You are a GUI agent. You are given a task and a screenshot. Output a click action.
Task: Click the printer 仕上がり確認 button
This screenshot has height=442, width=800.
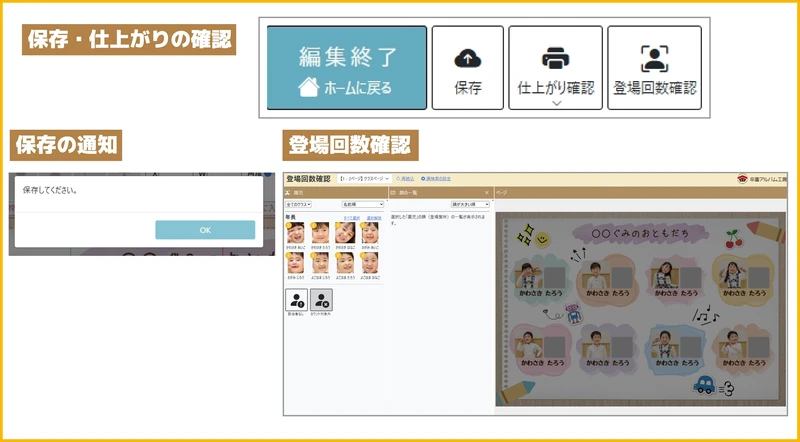coord(556,68)
